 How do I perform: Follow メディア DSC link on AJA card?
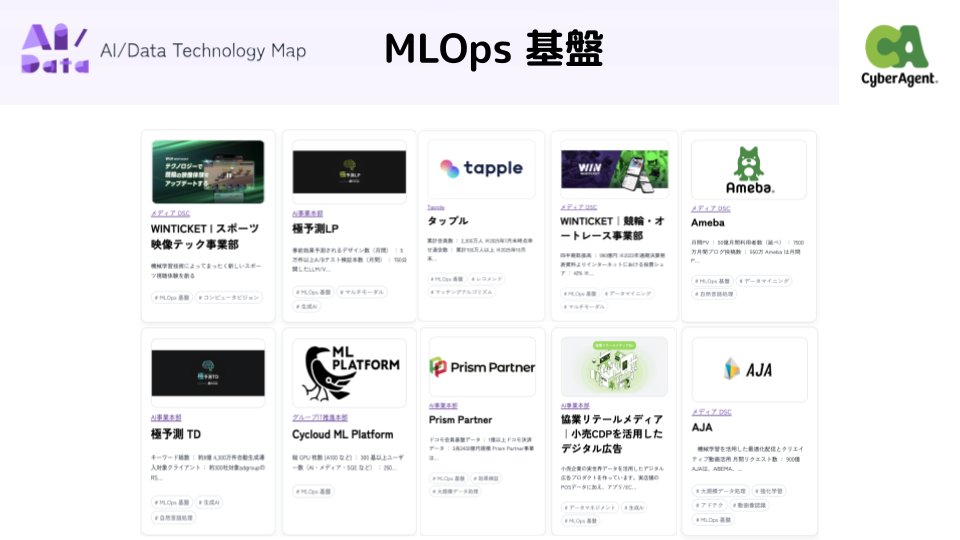(x=711, y=412)
